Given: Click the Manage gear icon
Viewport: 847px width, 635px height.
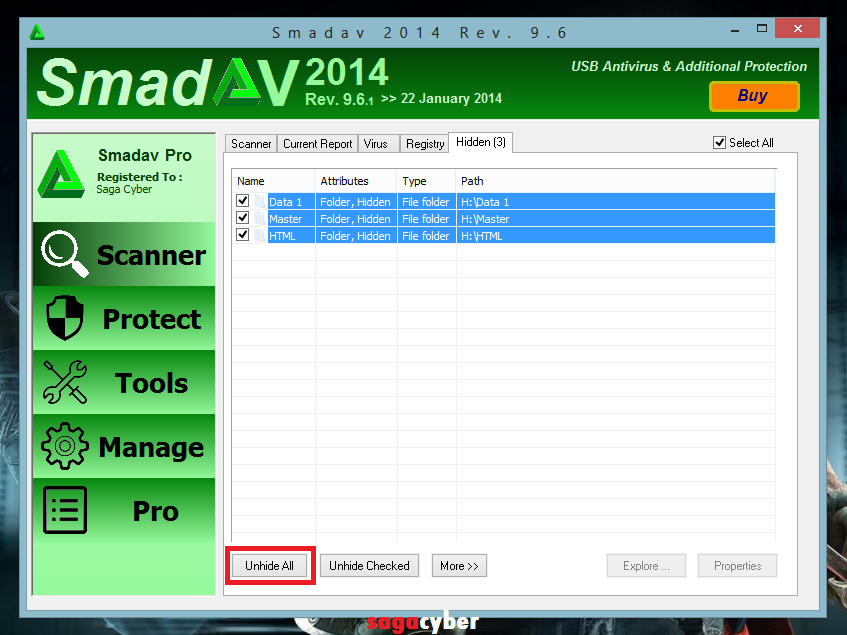Looking at the screenshot, I should 65,446.
